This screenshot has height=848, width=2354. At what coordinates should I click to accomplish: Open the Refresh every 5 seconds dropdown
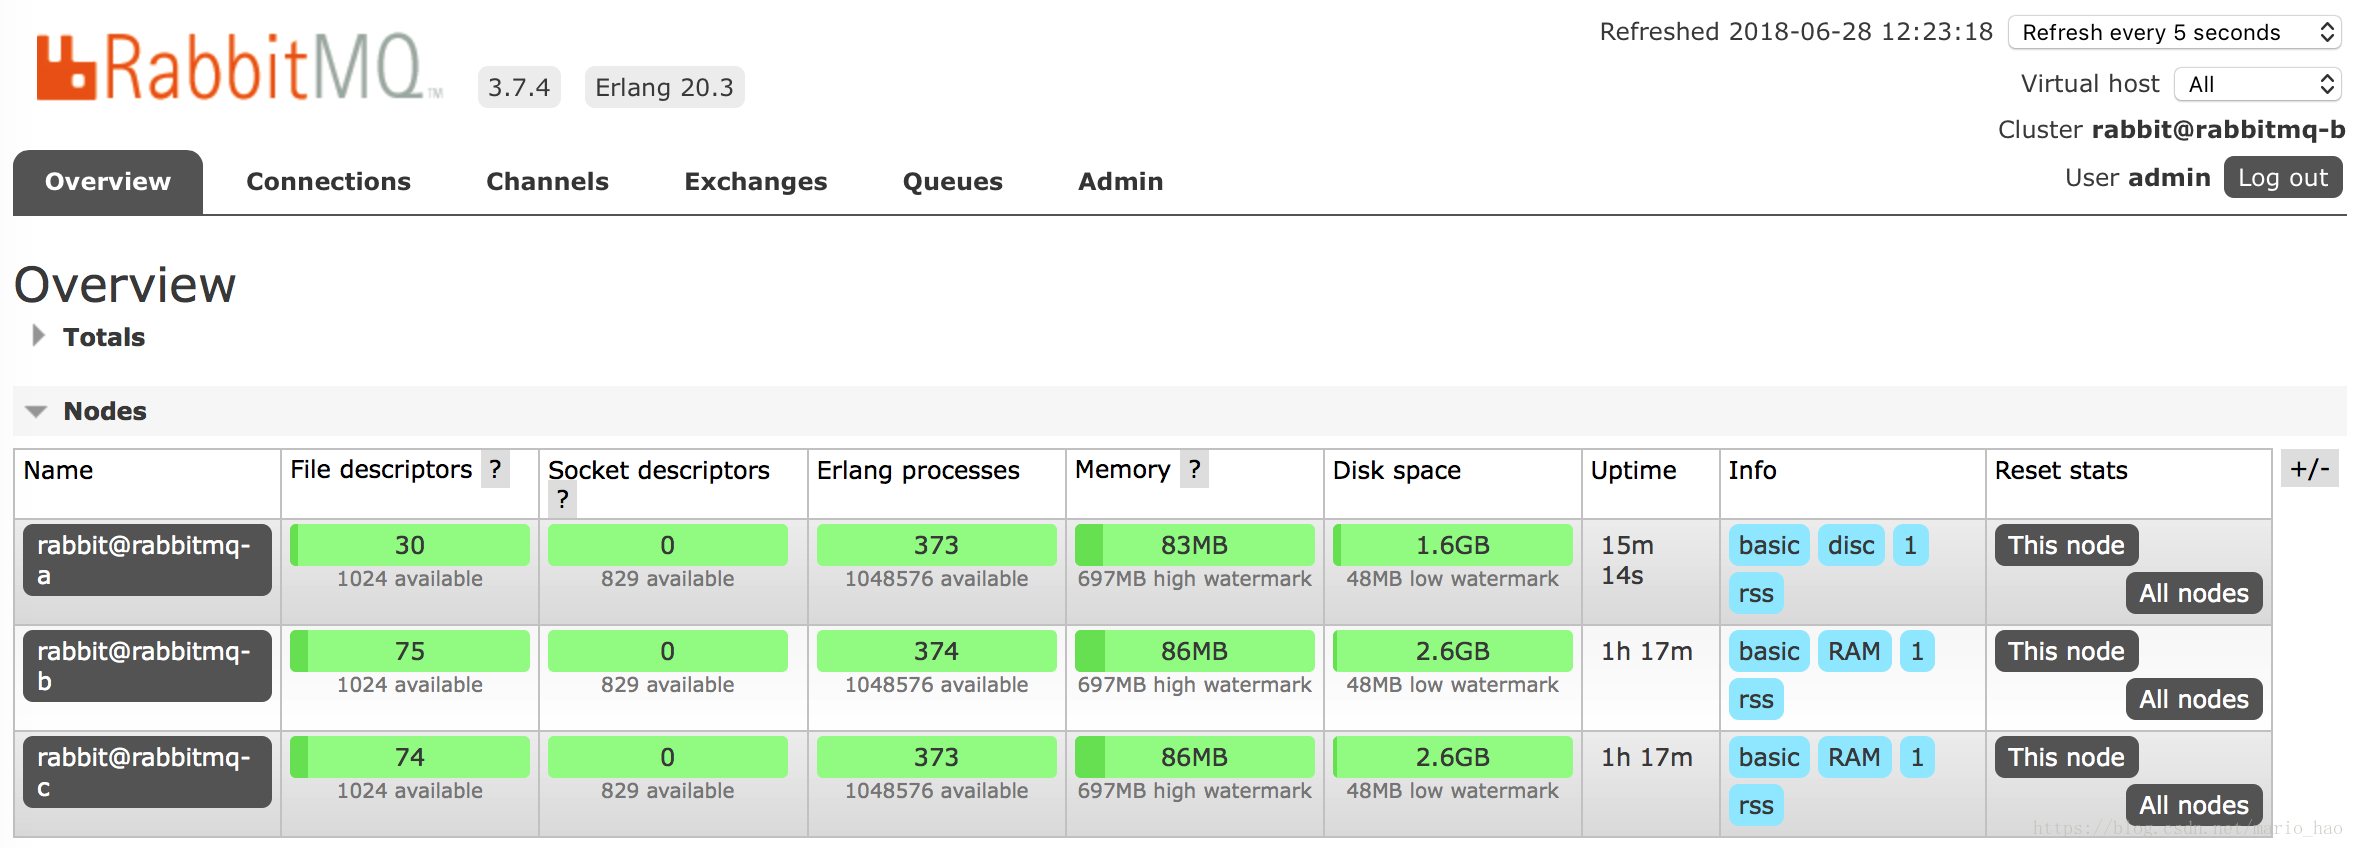point(2176,32)
